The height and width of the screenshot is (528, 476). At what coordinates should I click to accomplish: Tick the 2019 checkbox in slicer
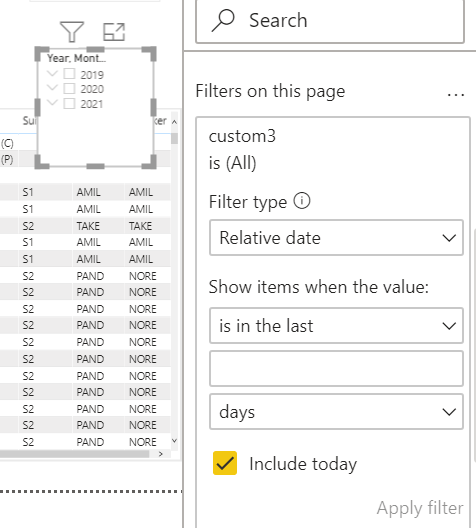[x=69, y=74]
